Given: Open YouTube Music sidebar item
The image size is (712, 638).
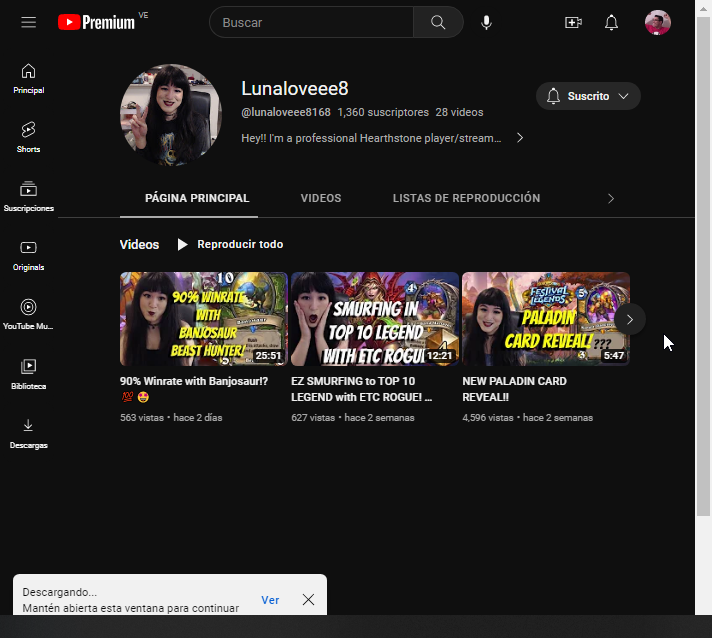Looking at the screenshot, I should pyautogui.click(x=29, y=315).
